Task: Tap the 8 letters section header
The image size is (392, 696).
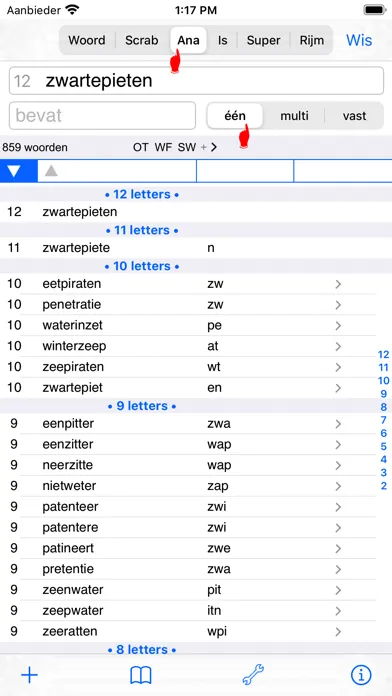Action: pyautogui.click(x=142, y=650)
